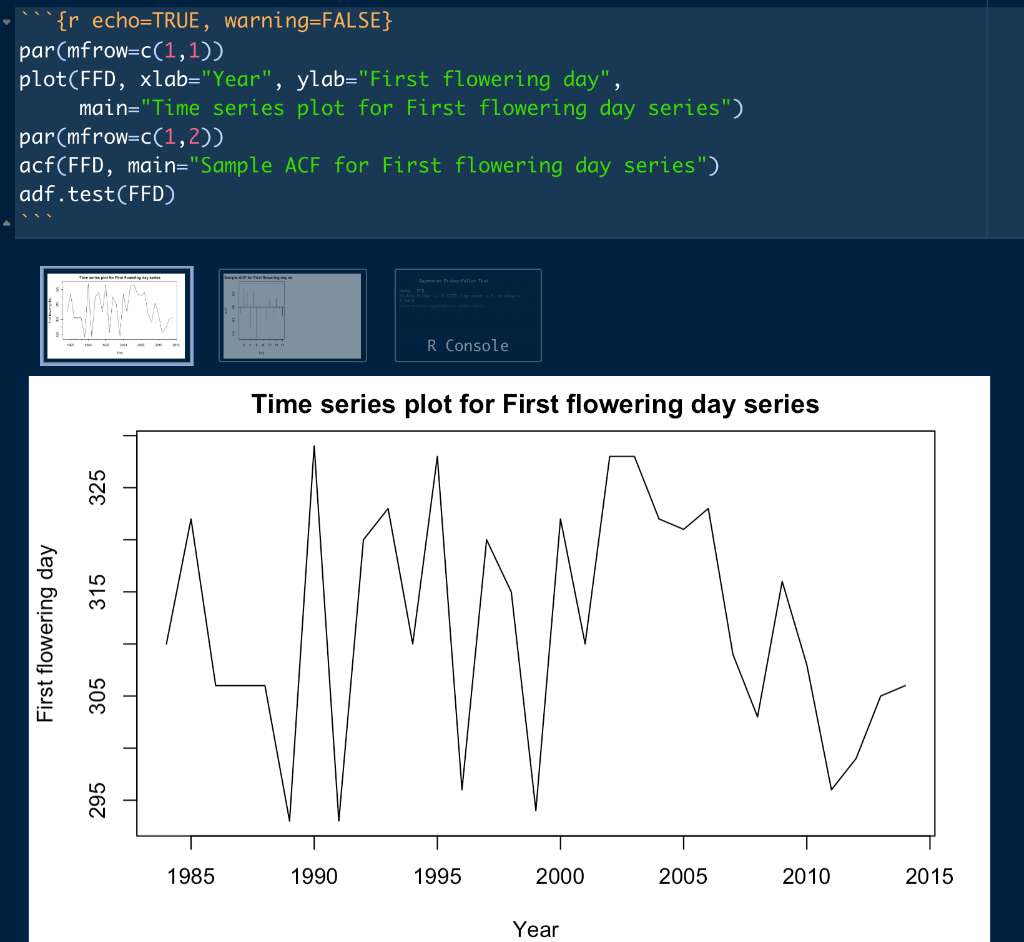
Task: Click the Year axis label on the plot
Action: coord(536,928)
